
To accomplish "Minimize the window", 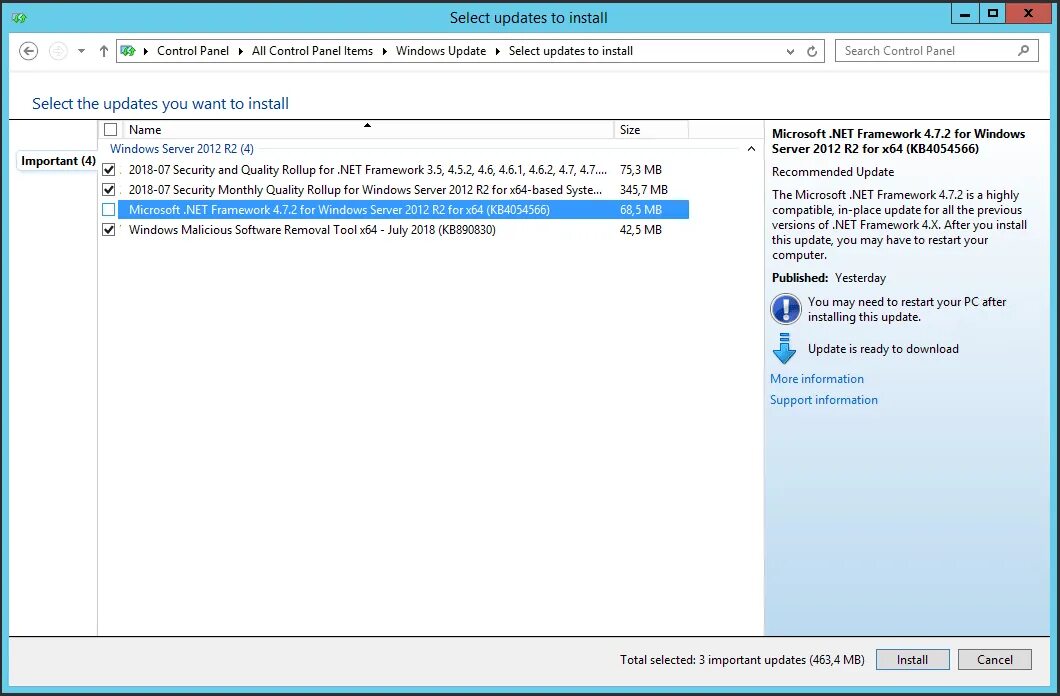I will 965,14.
